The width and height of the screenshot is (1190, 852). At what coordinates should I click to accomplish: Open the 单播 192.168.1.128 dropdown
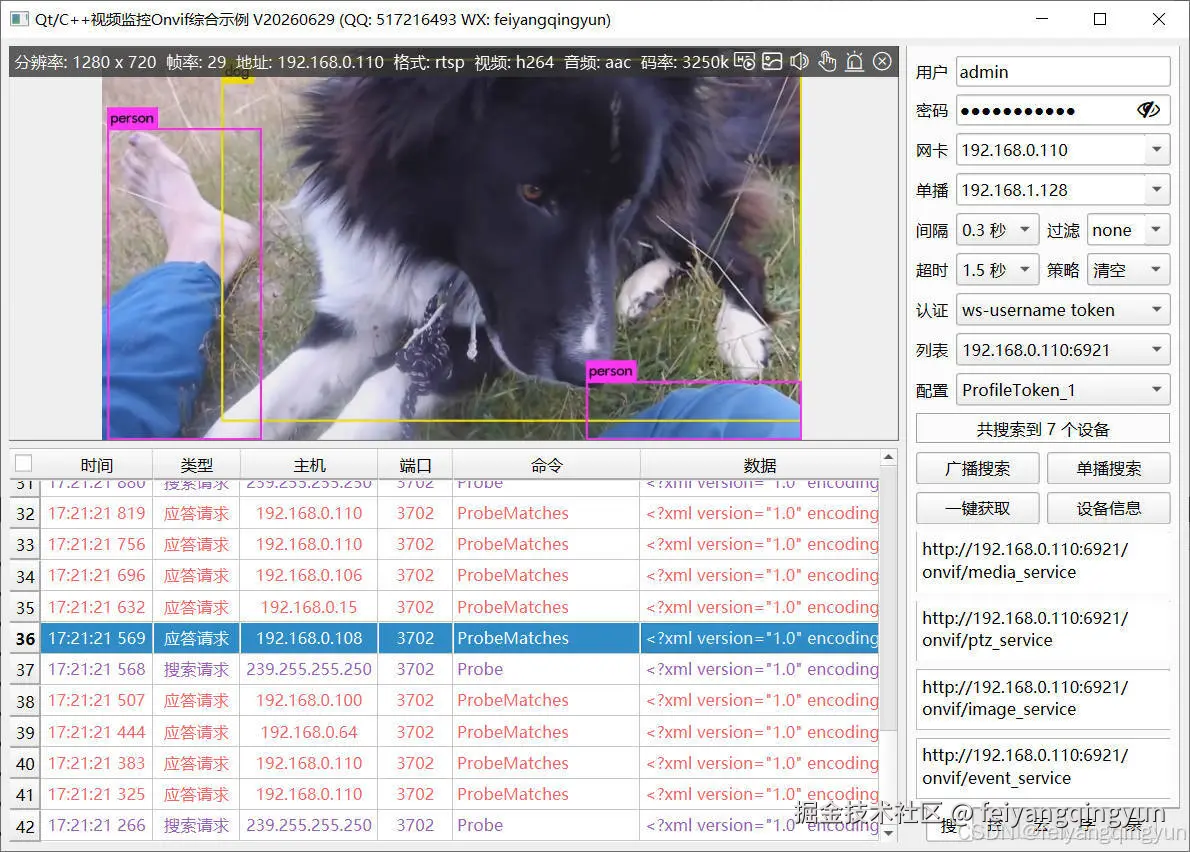[x=1062, y=190]
